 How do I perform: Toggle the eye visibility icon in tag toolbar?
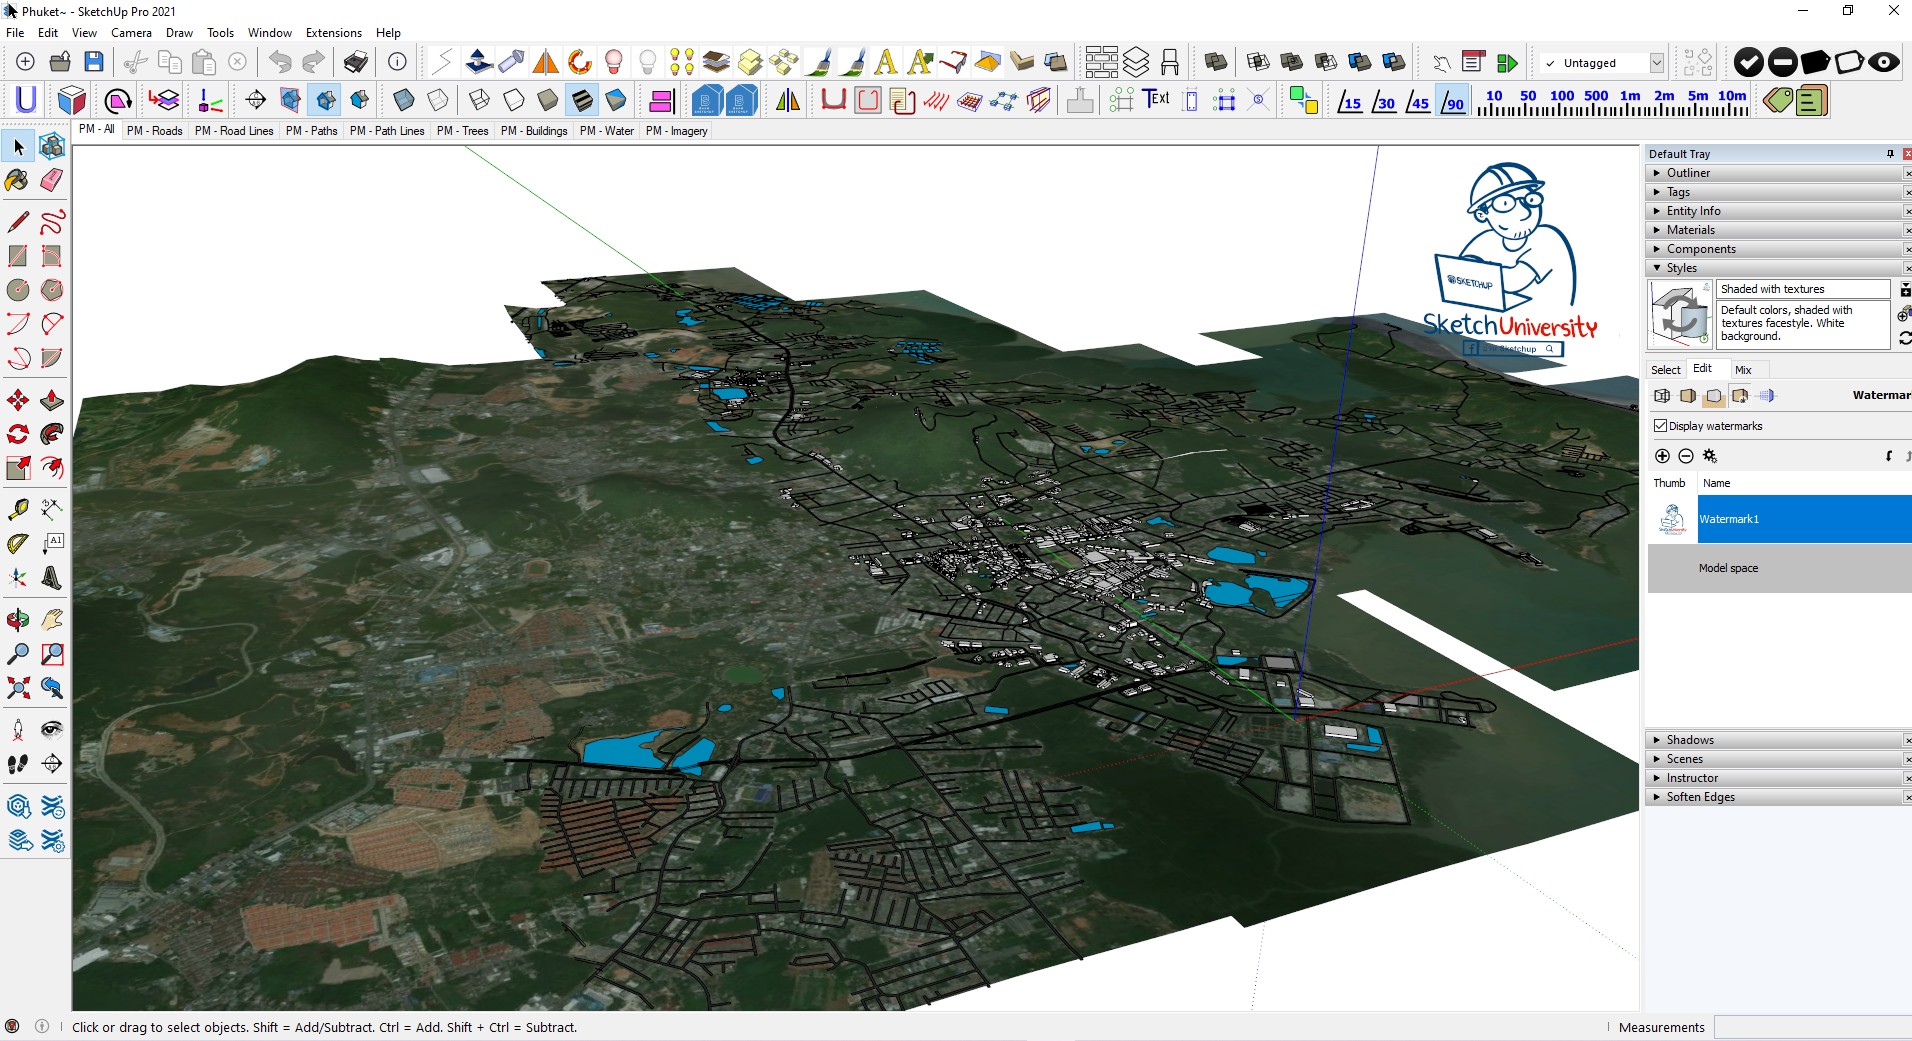point(1884,62)
